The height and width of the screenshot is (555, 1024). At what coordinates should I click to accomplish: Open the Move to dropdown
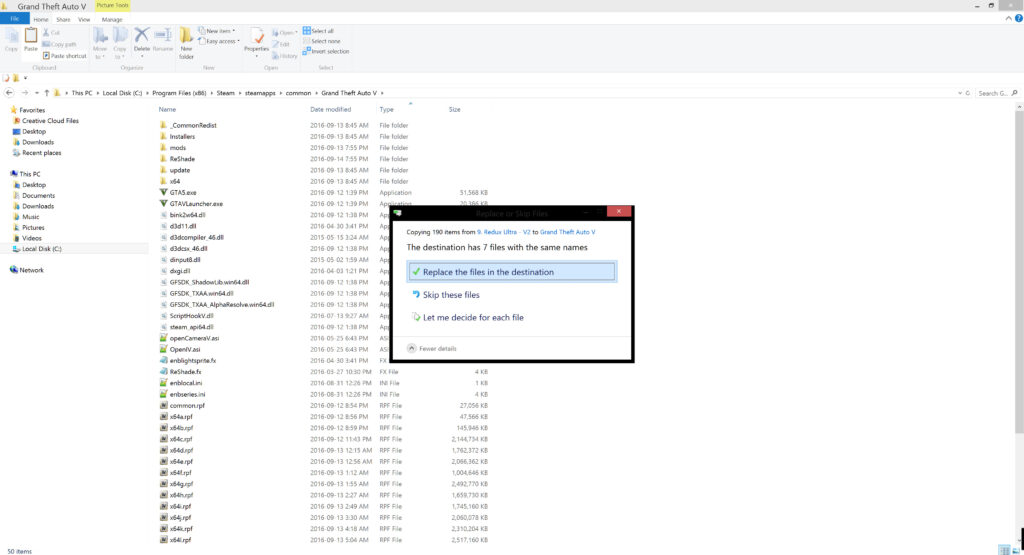(99, 44)
